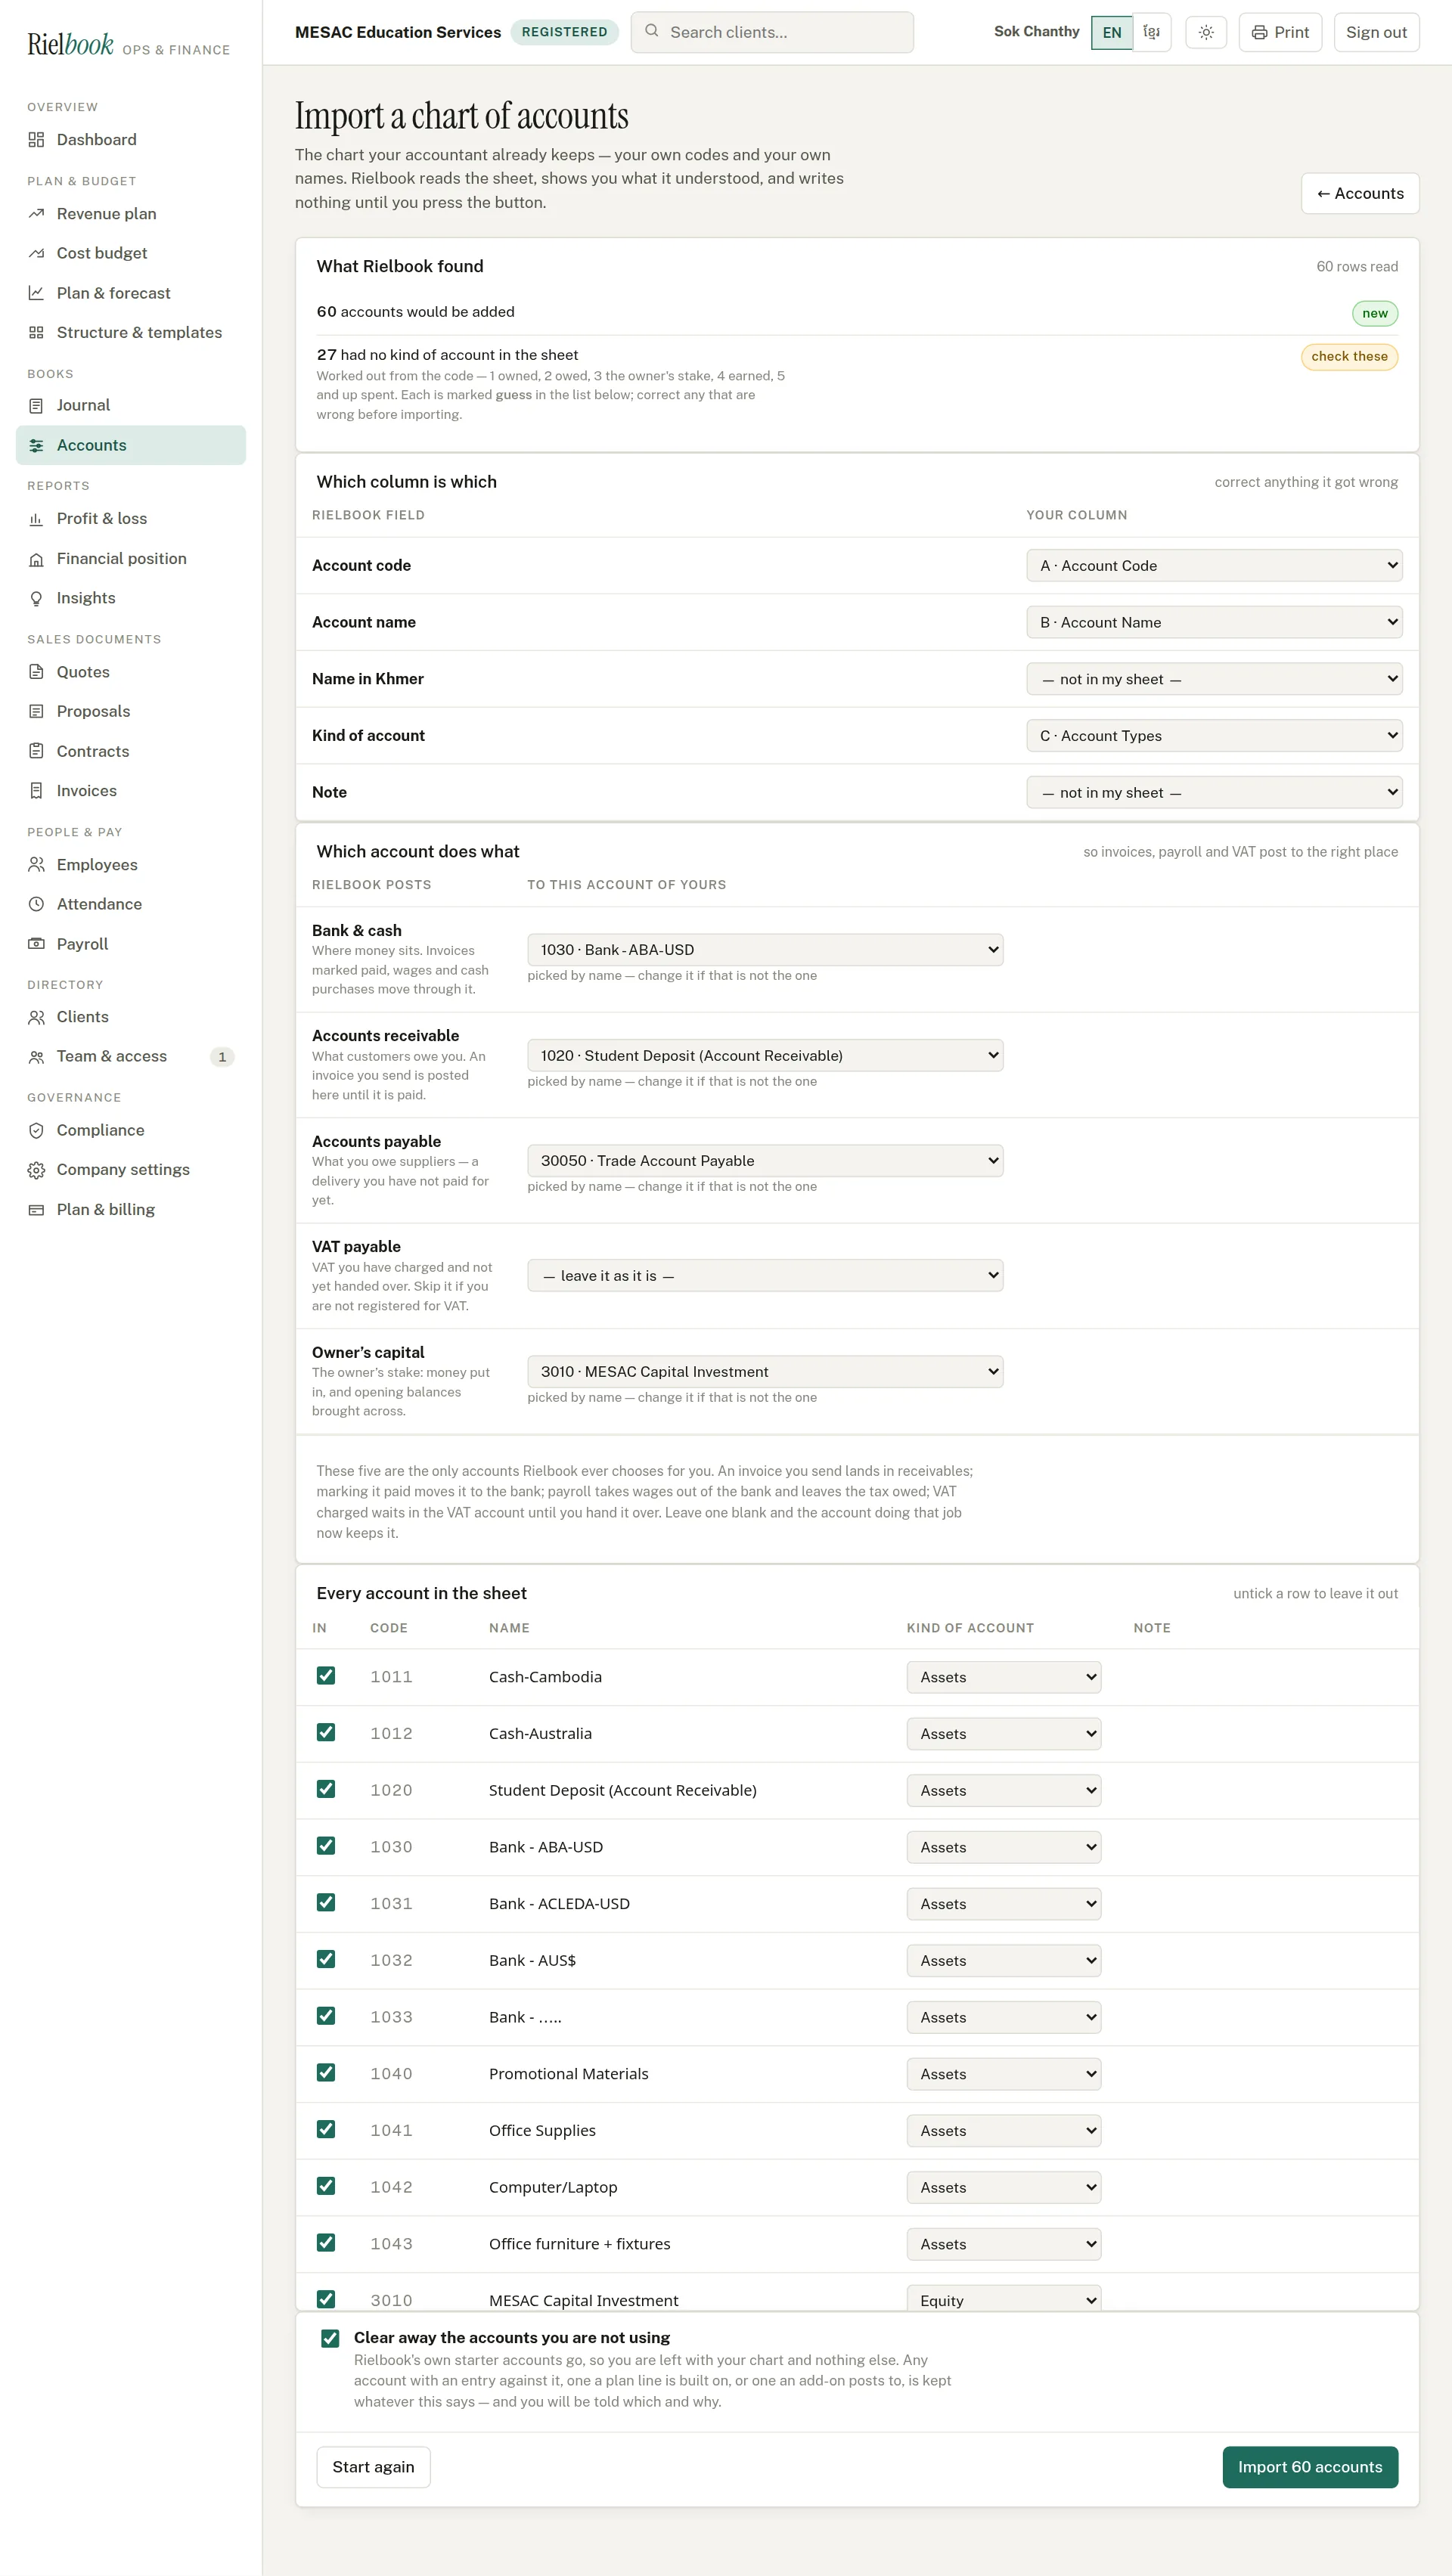Click the Sign out button
The image size is (1452, 2576).
(x=1376, y=32)
